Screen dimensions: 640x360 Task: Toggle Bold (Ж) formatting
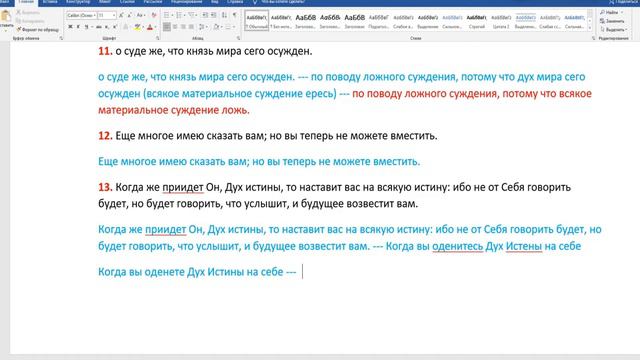(x=70, y=27)
